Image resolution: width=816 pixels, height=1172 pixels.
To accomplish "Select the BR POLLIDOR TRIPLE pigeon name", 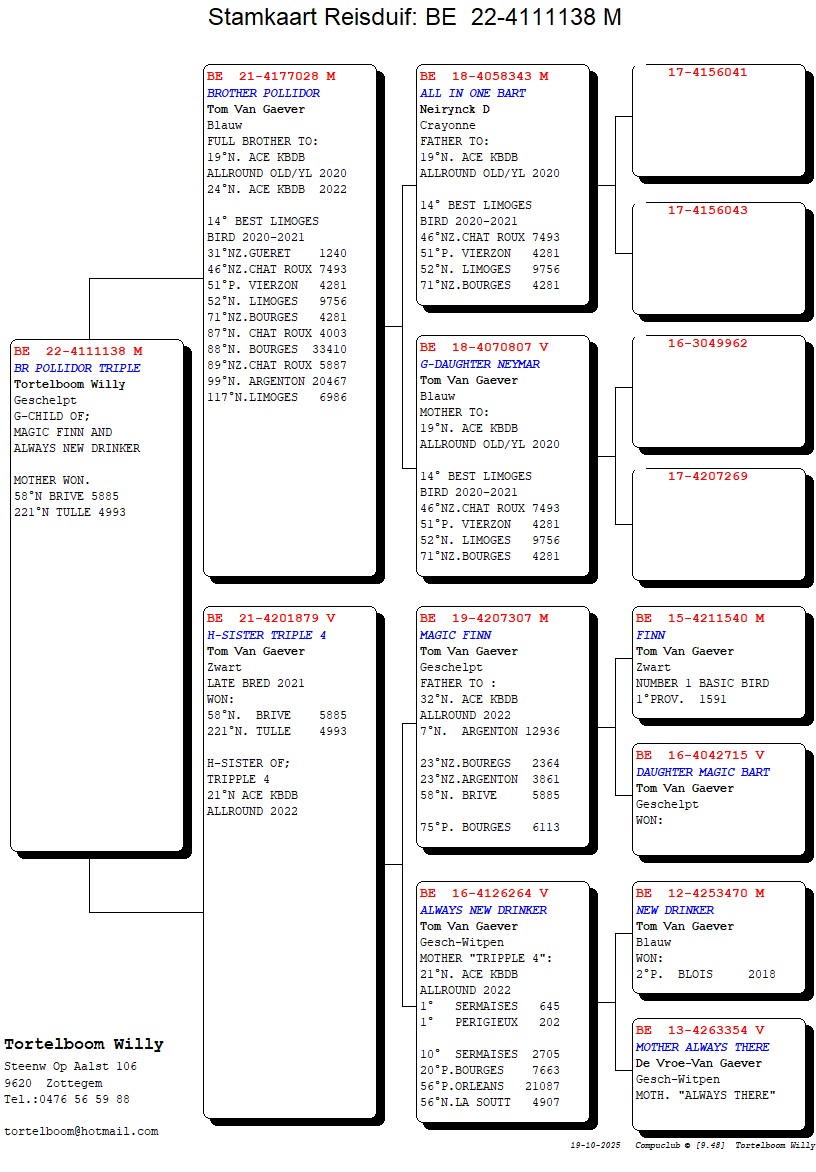I will [x=77, y=368].
